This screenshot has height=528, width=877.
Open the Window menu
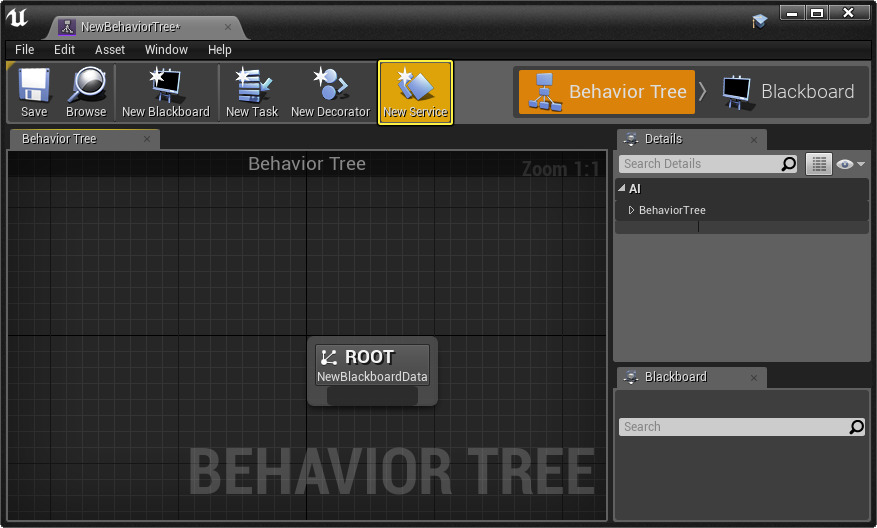click(166, 49)
